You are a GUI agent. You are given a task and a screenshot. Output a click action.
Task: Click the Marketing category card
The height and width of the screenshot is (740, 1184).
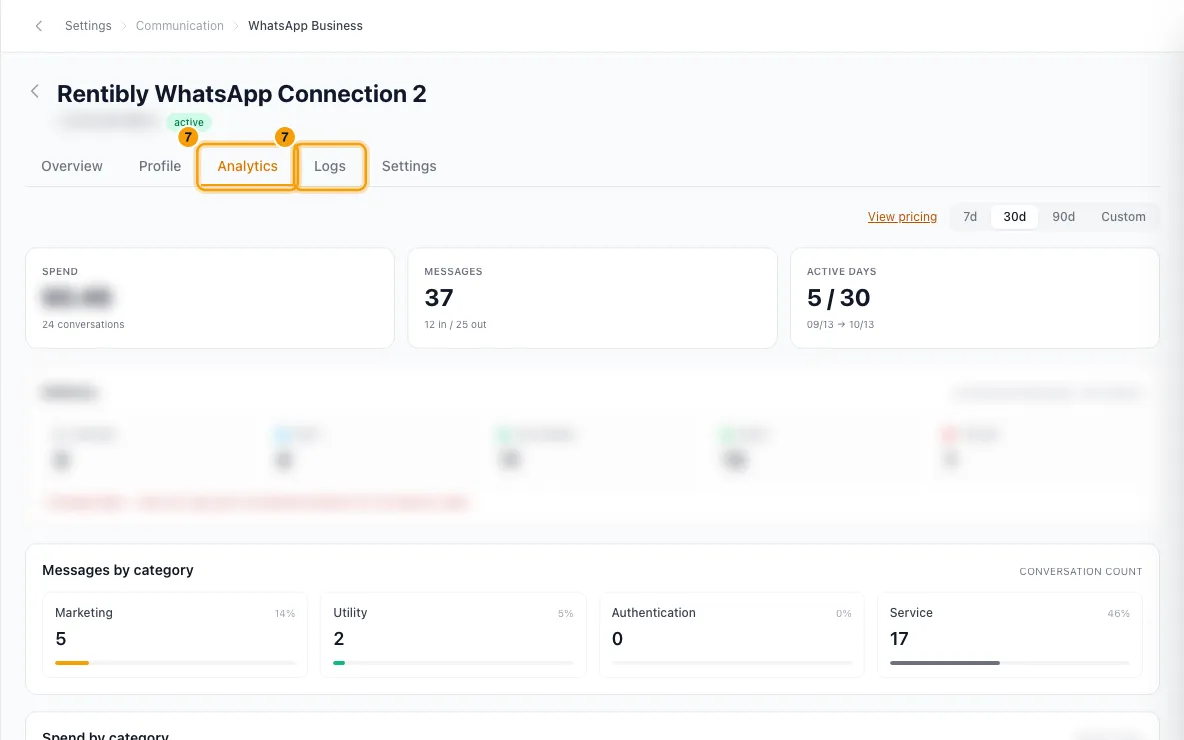175,635
